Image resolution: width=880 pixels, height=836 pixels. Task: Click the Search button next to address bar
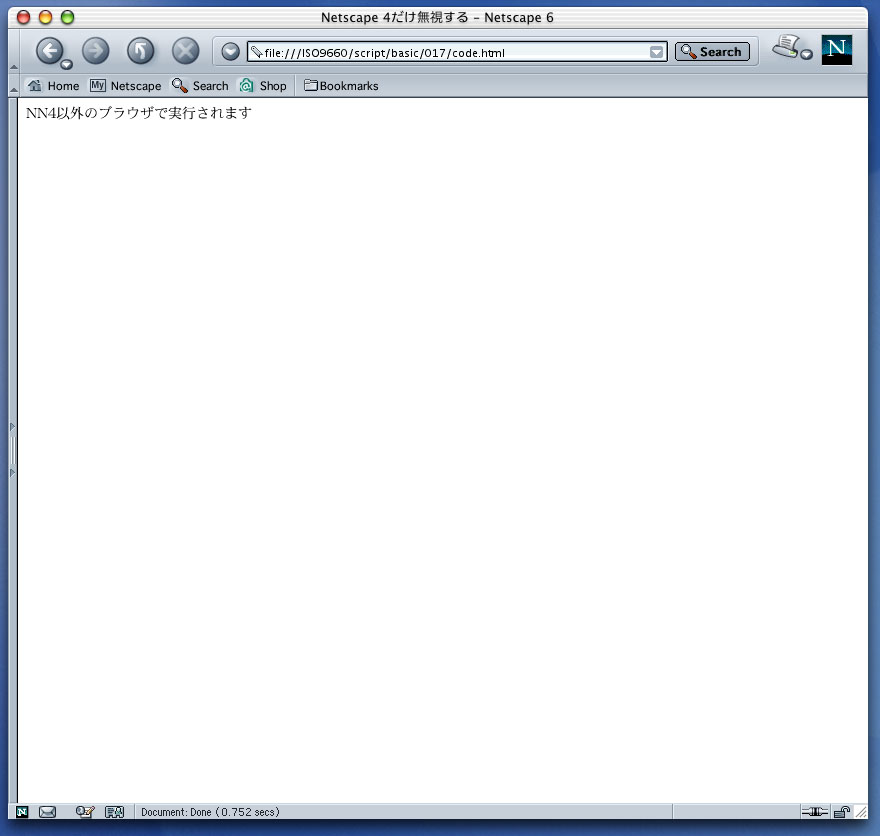[x=712, y=52]
